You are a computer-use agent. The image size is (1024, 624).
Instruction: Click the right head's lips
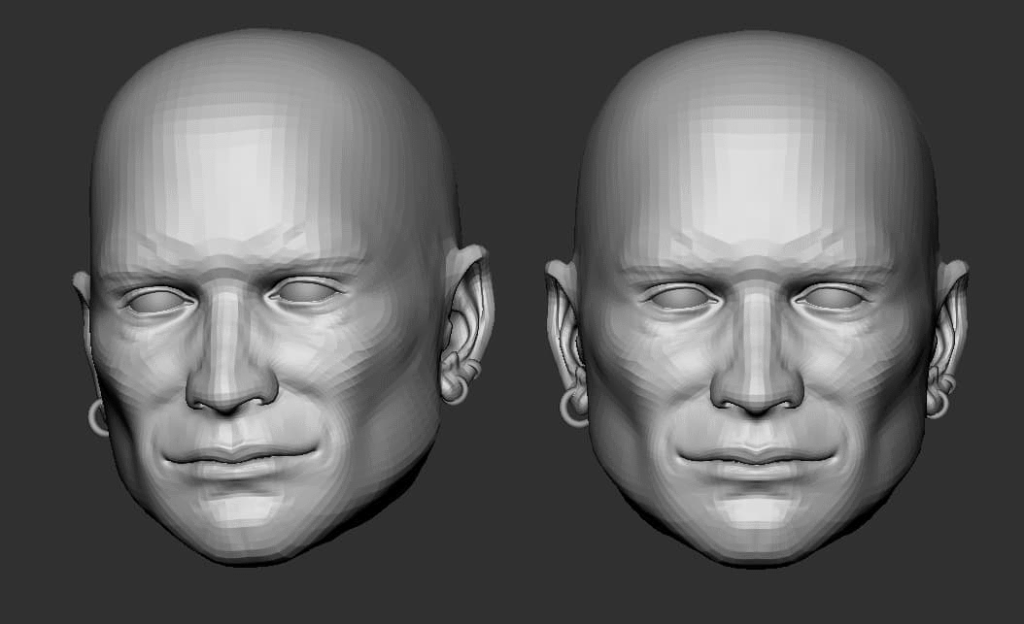(757, 458)
